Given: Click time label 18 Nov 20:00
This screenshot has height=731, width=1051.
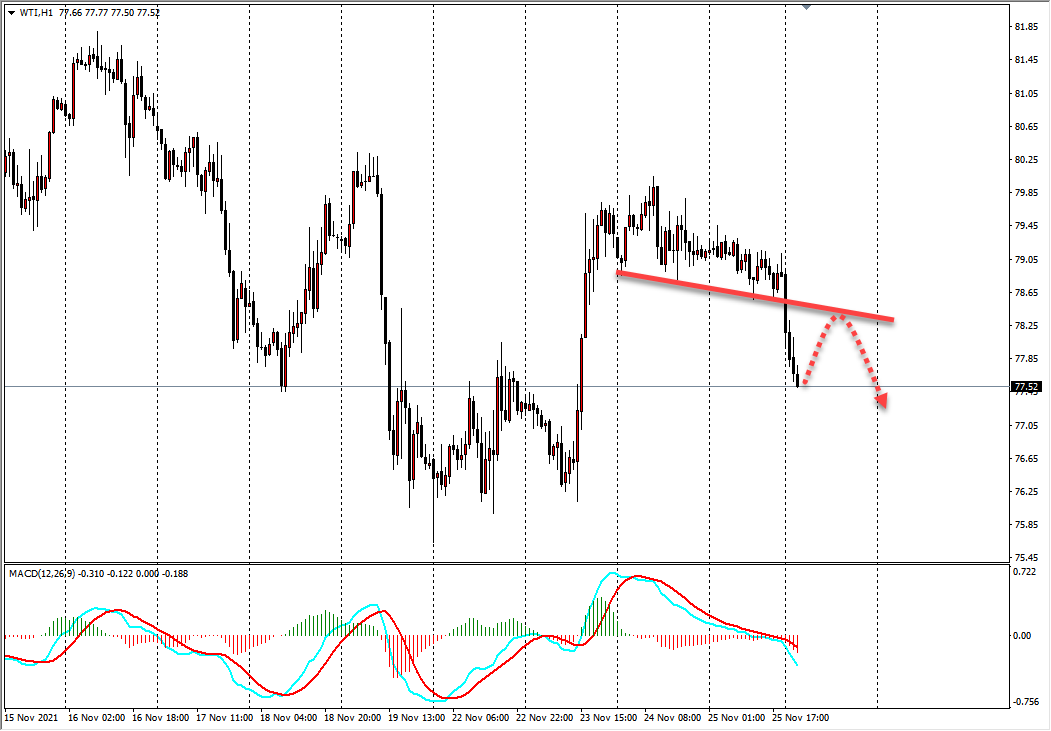Looking at the screenshot, I should pos(353,718).
